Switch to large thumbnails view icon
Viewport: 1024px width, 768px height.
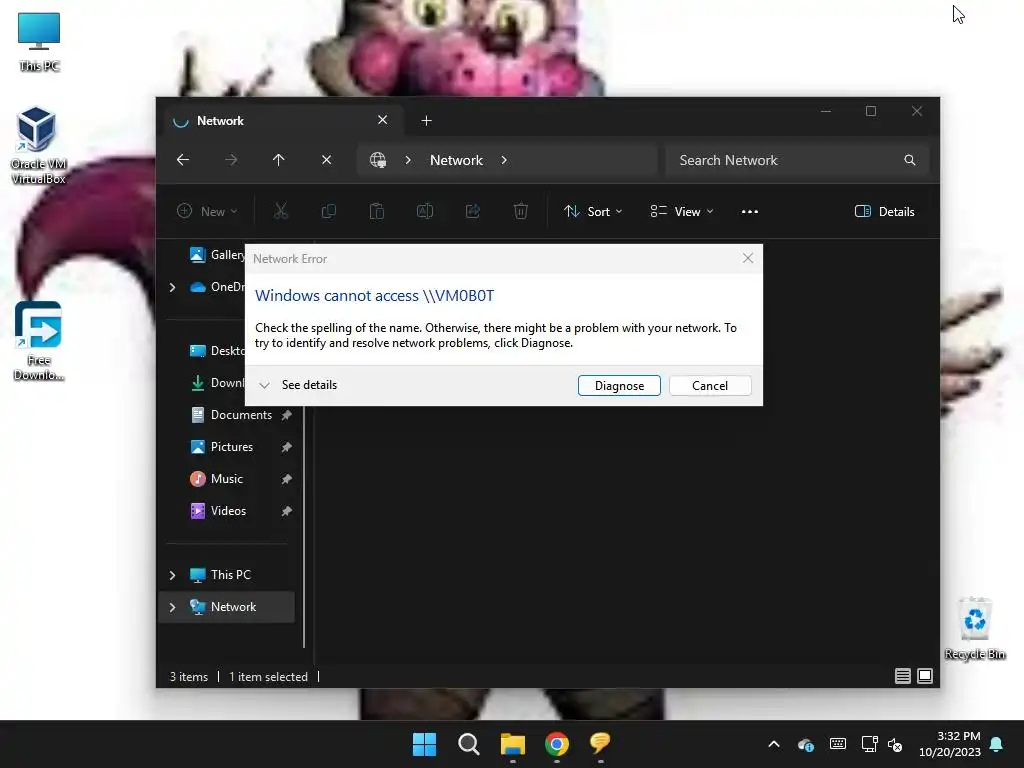925,676
